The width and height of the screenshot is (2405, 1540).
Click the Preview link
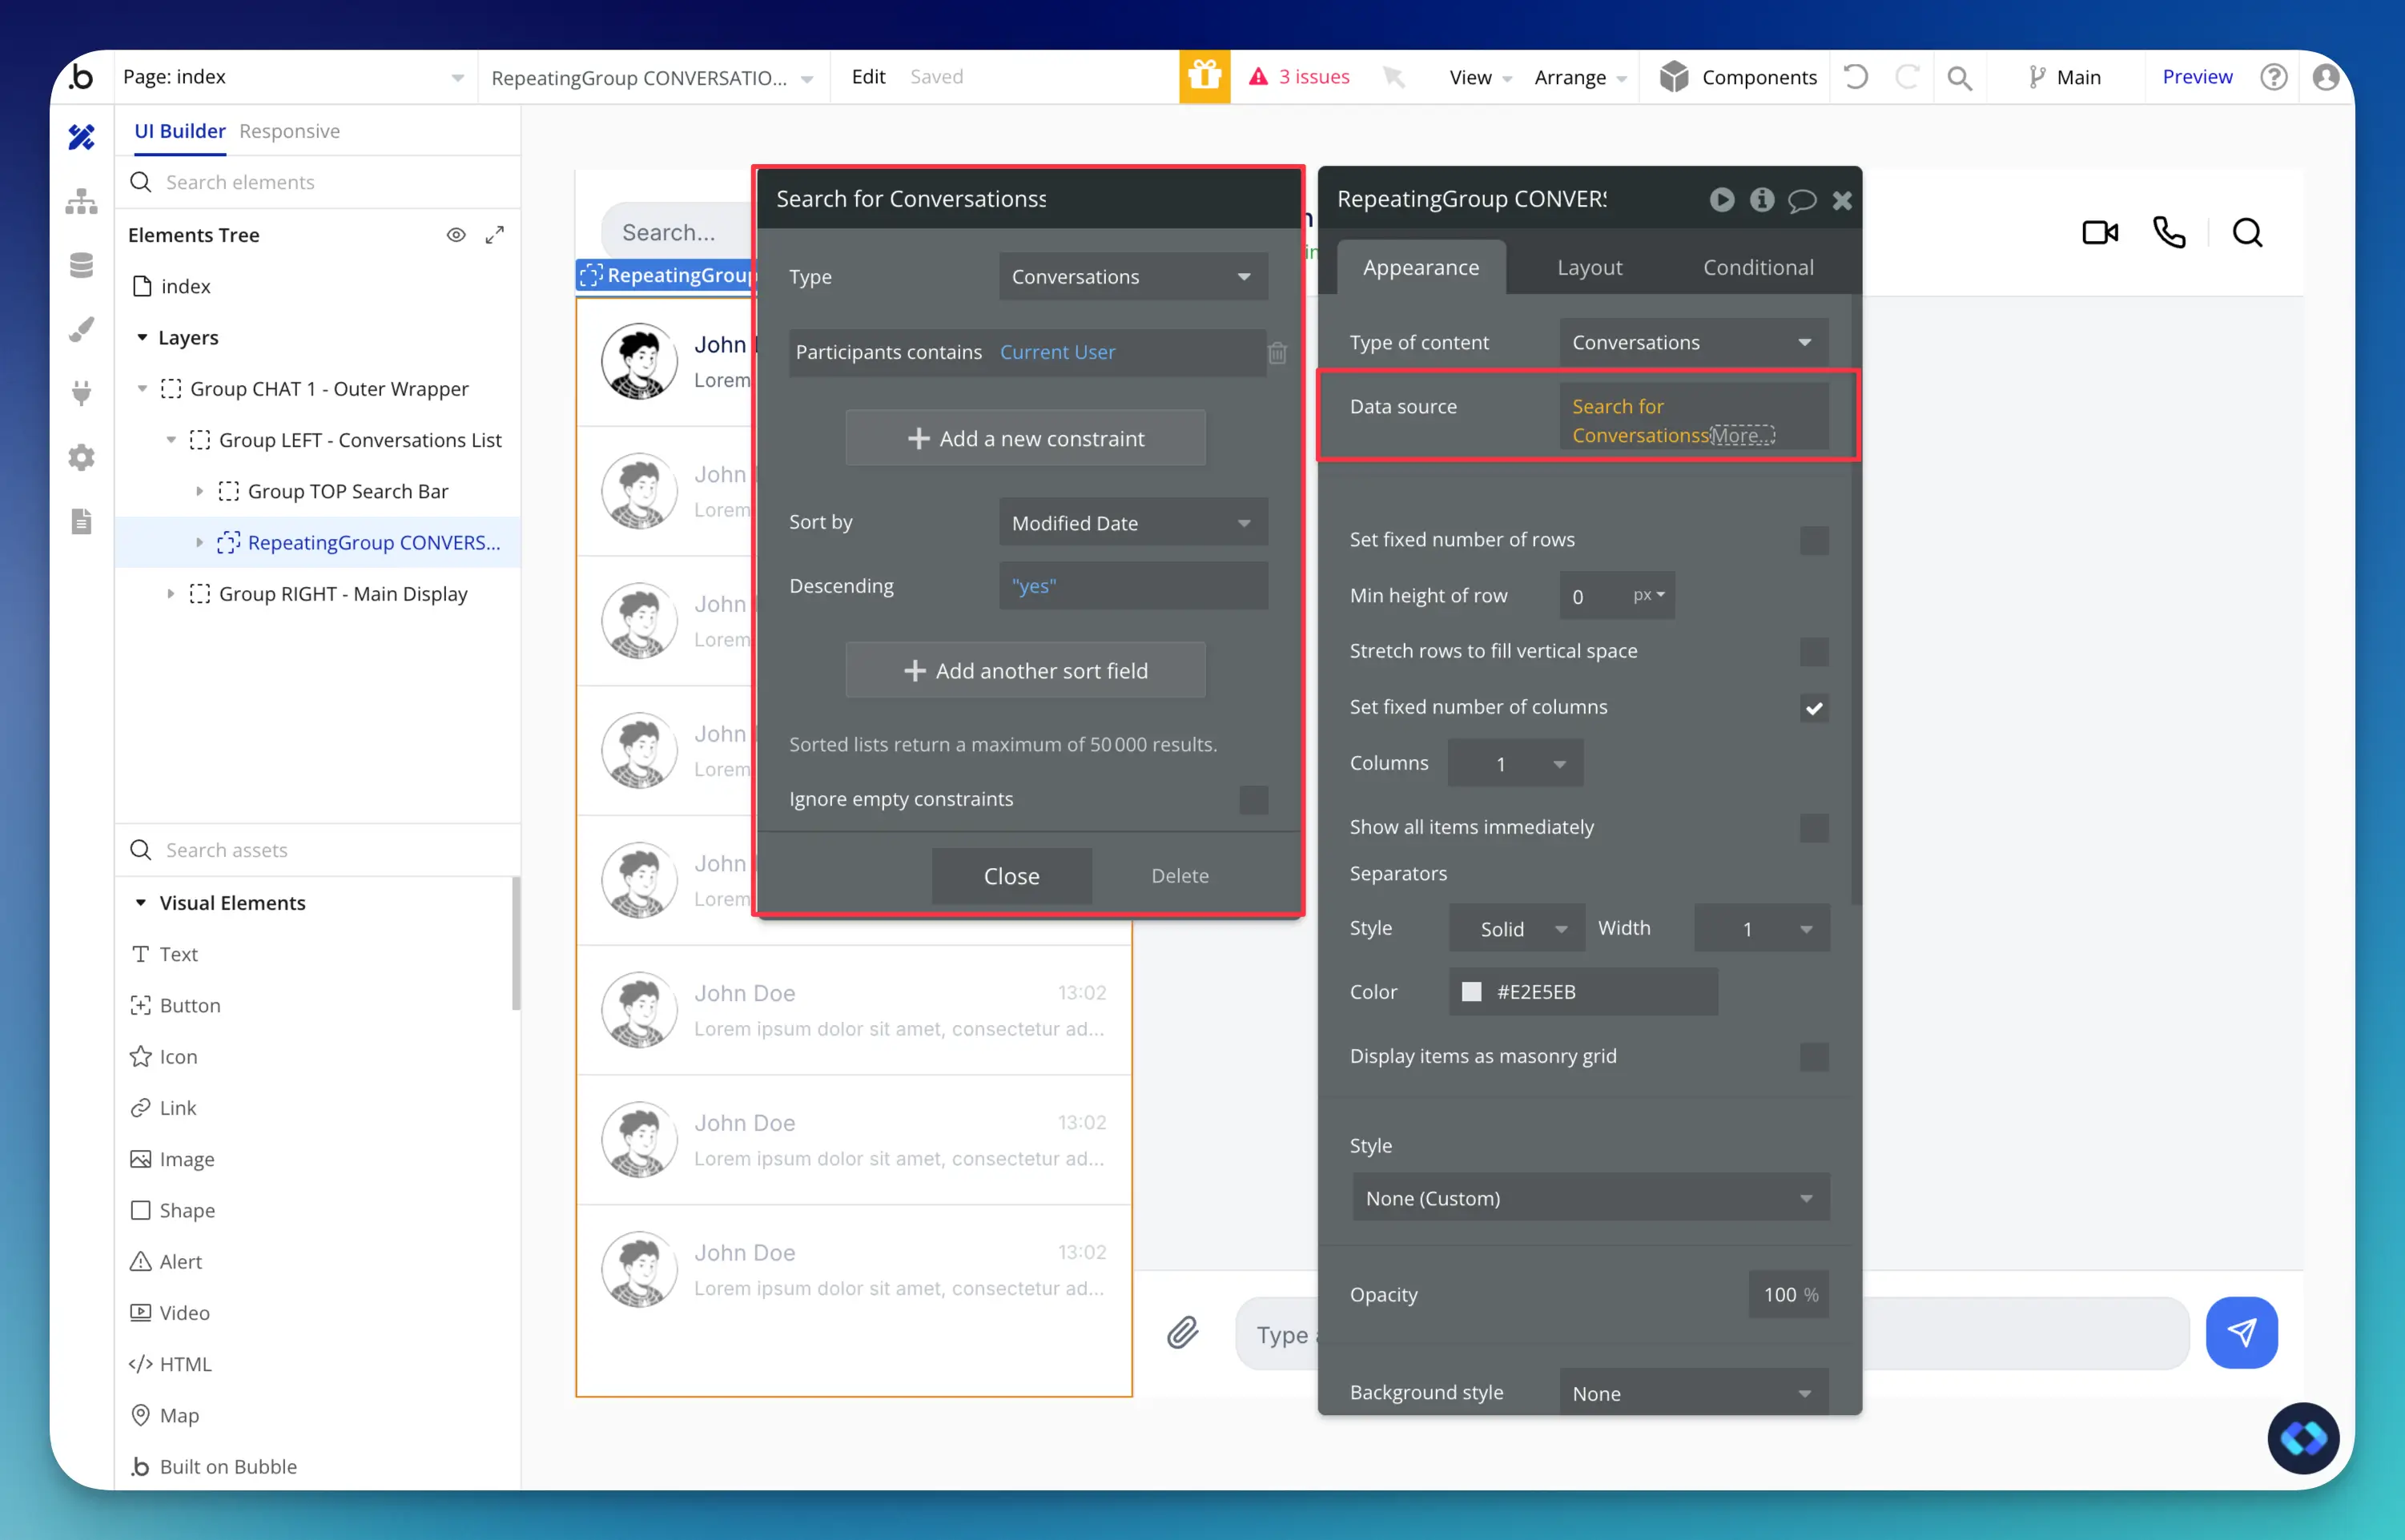coord(2196,77)
